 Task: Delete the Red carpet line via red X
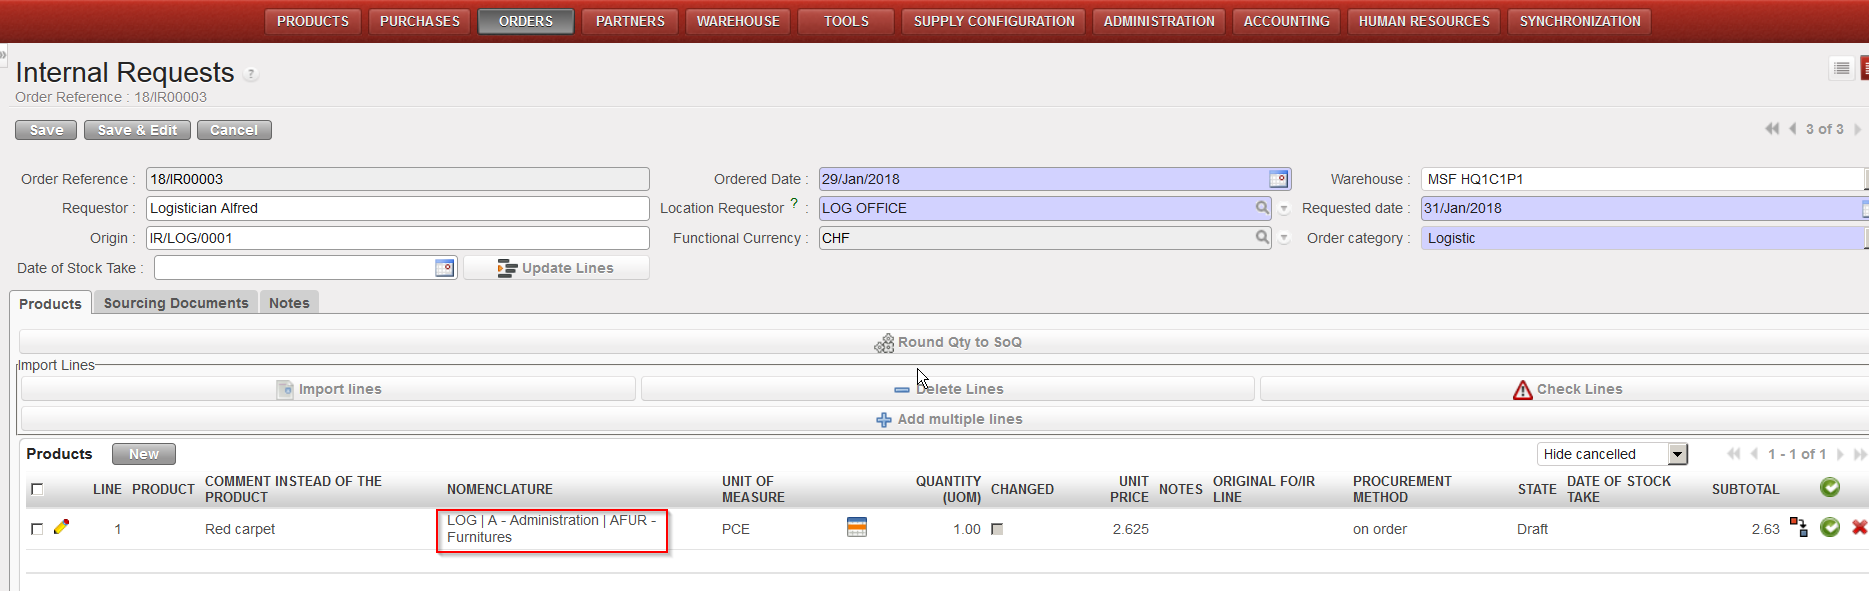point(1859,528)
